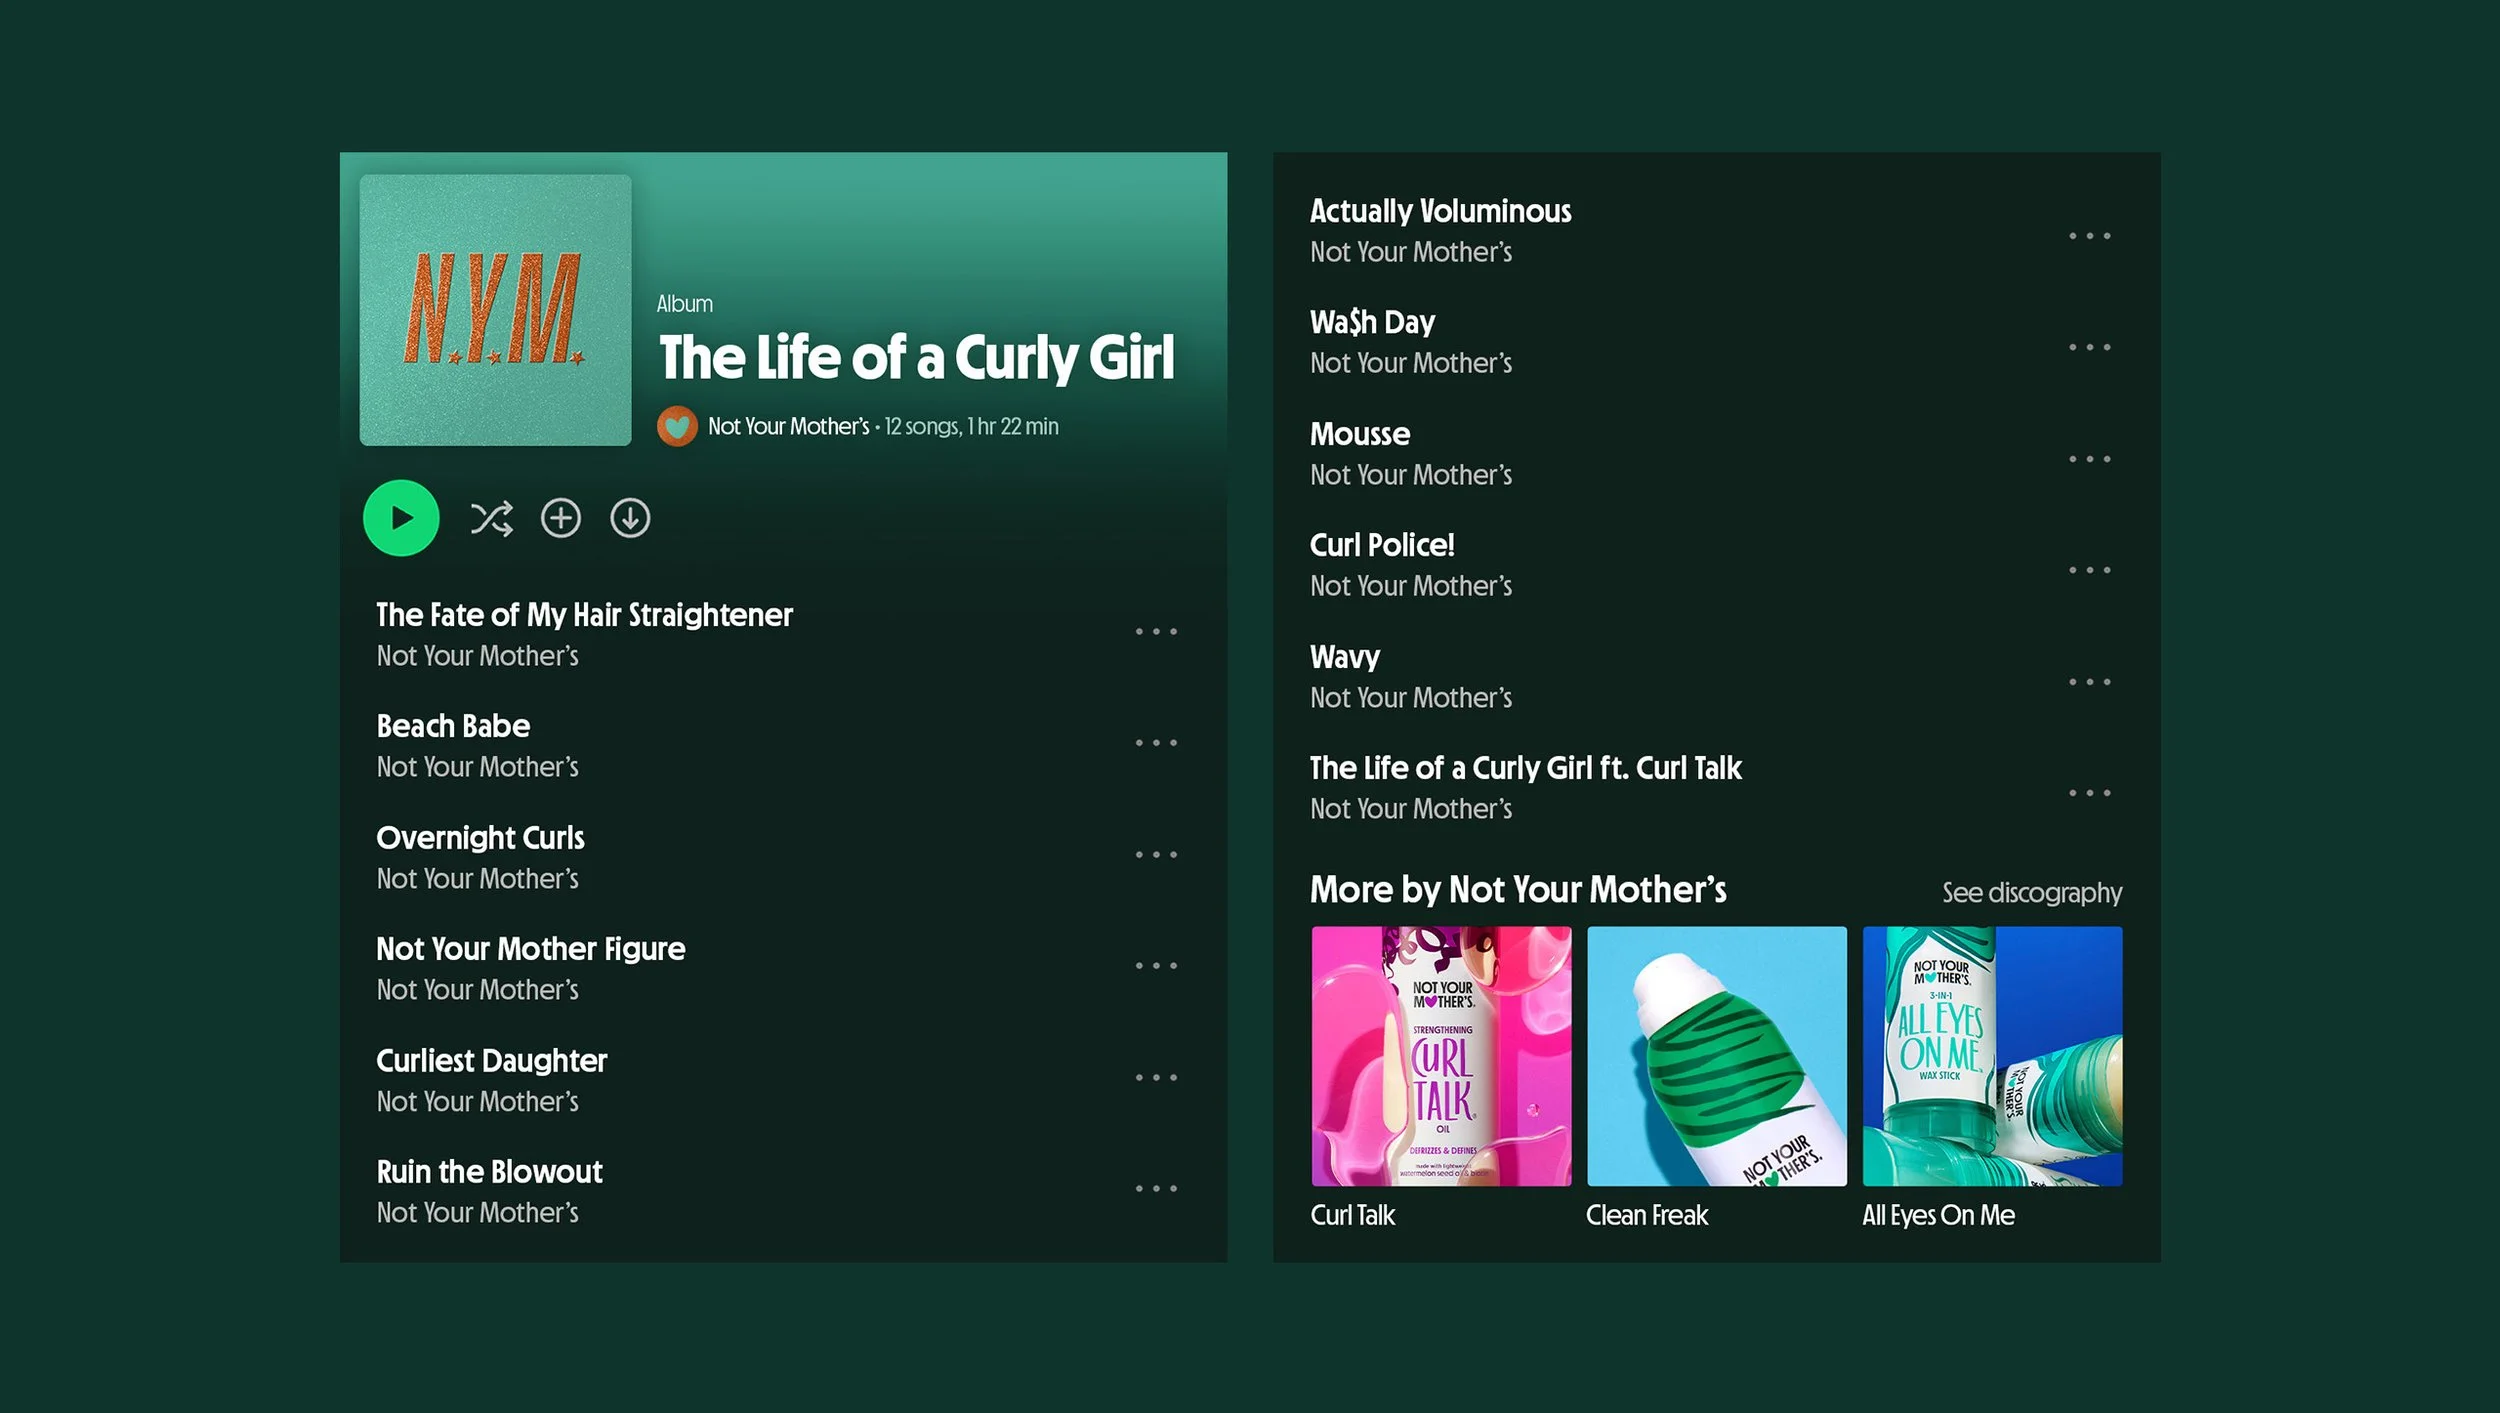Click the artist heart avatar icon
Viewport: 2500px width, 1413px height.
point(676,425)
